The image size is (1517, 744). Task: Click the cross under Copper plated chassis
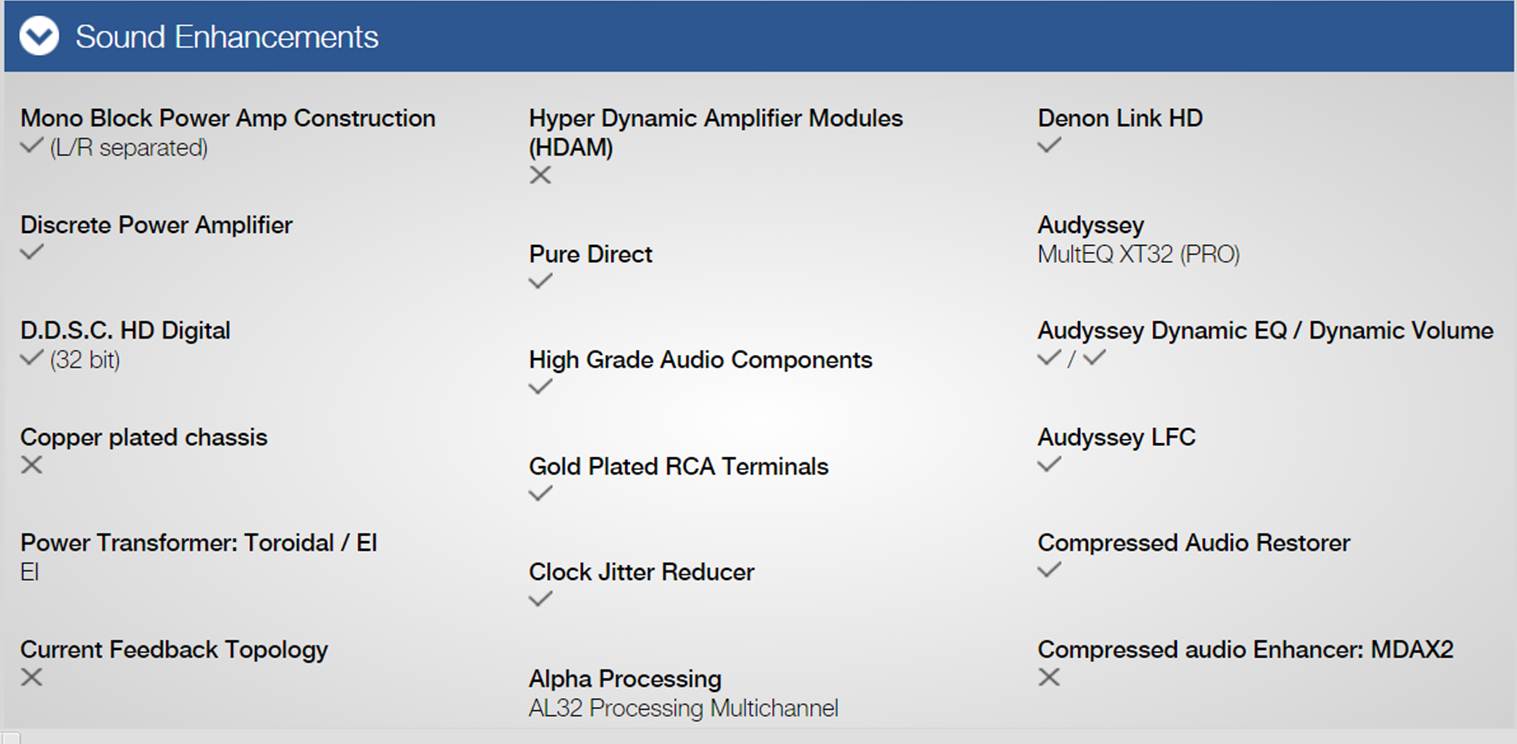click(x=32, y=465)
